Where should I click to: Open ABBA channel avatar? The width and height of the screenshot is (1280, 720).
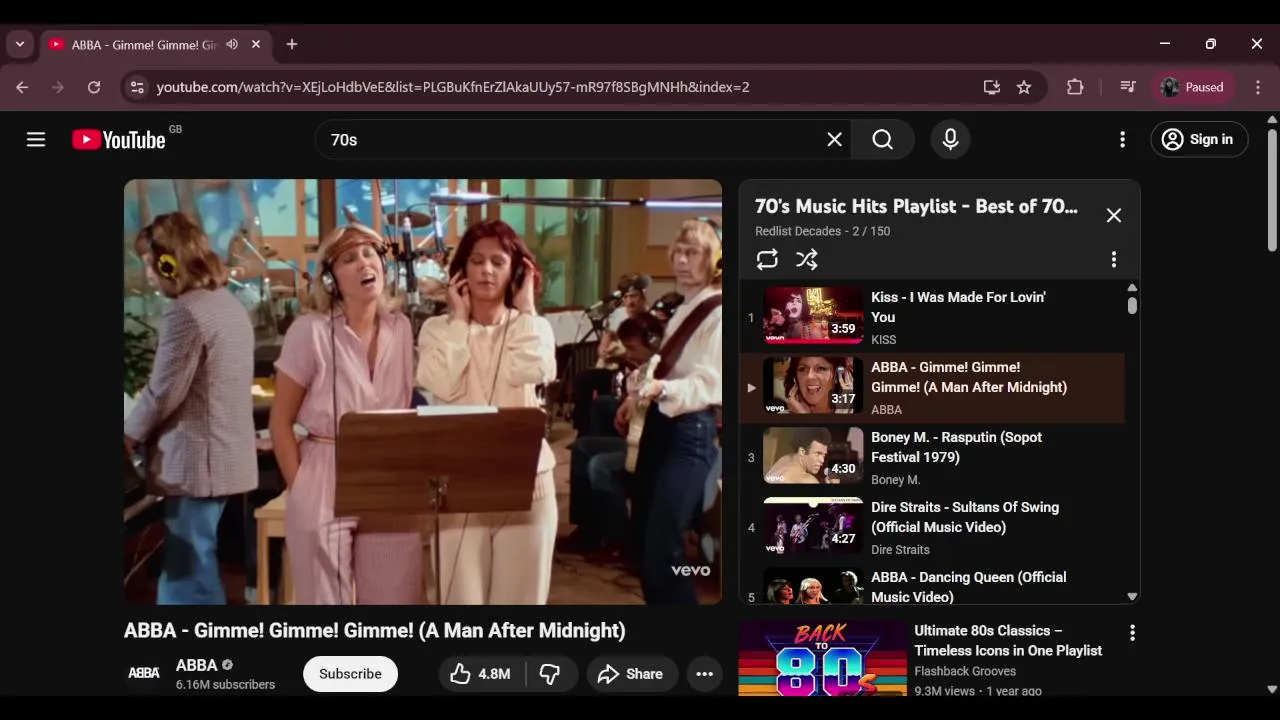pyautogui.click(x=144, y=674)
